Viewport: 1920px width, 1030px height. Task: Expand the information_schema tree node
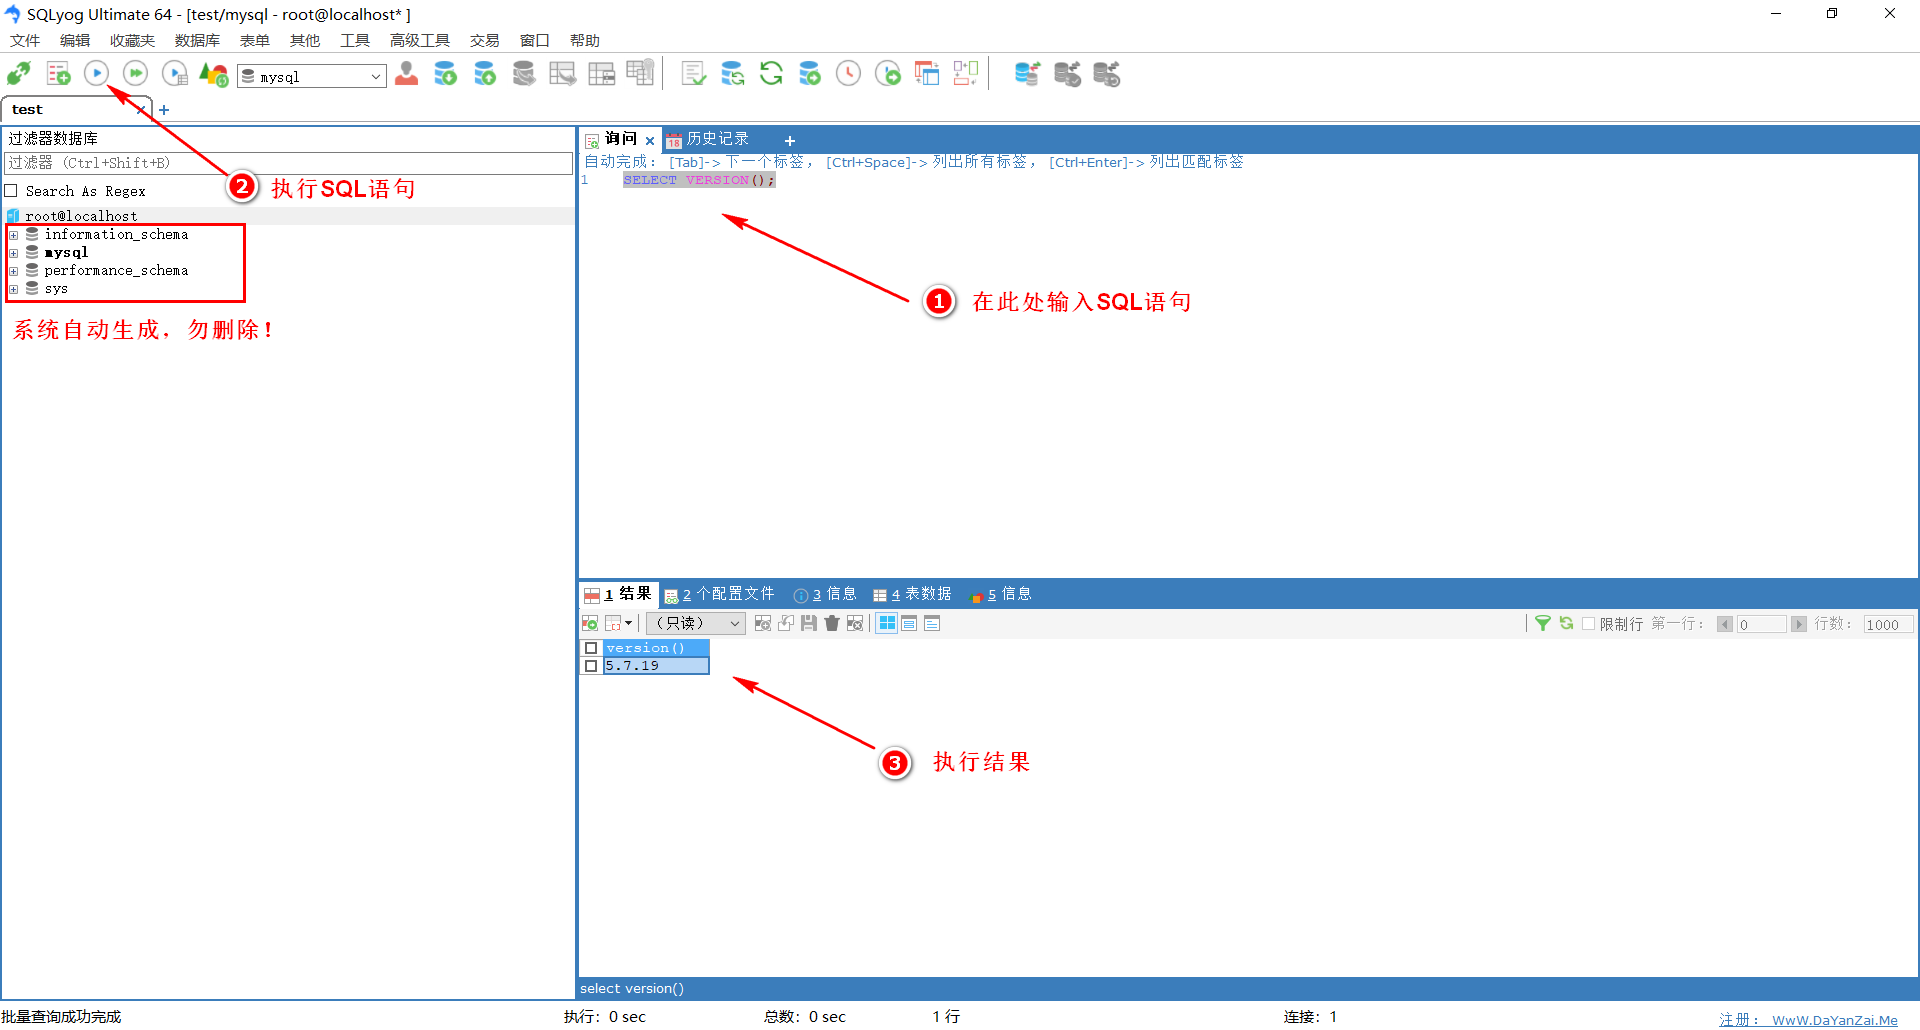click(x=14, y=235)
